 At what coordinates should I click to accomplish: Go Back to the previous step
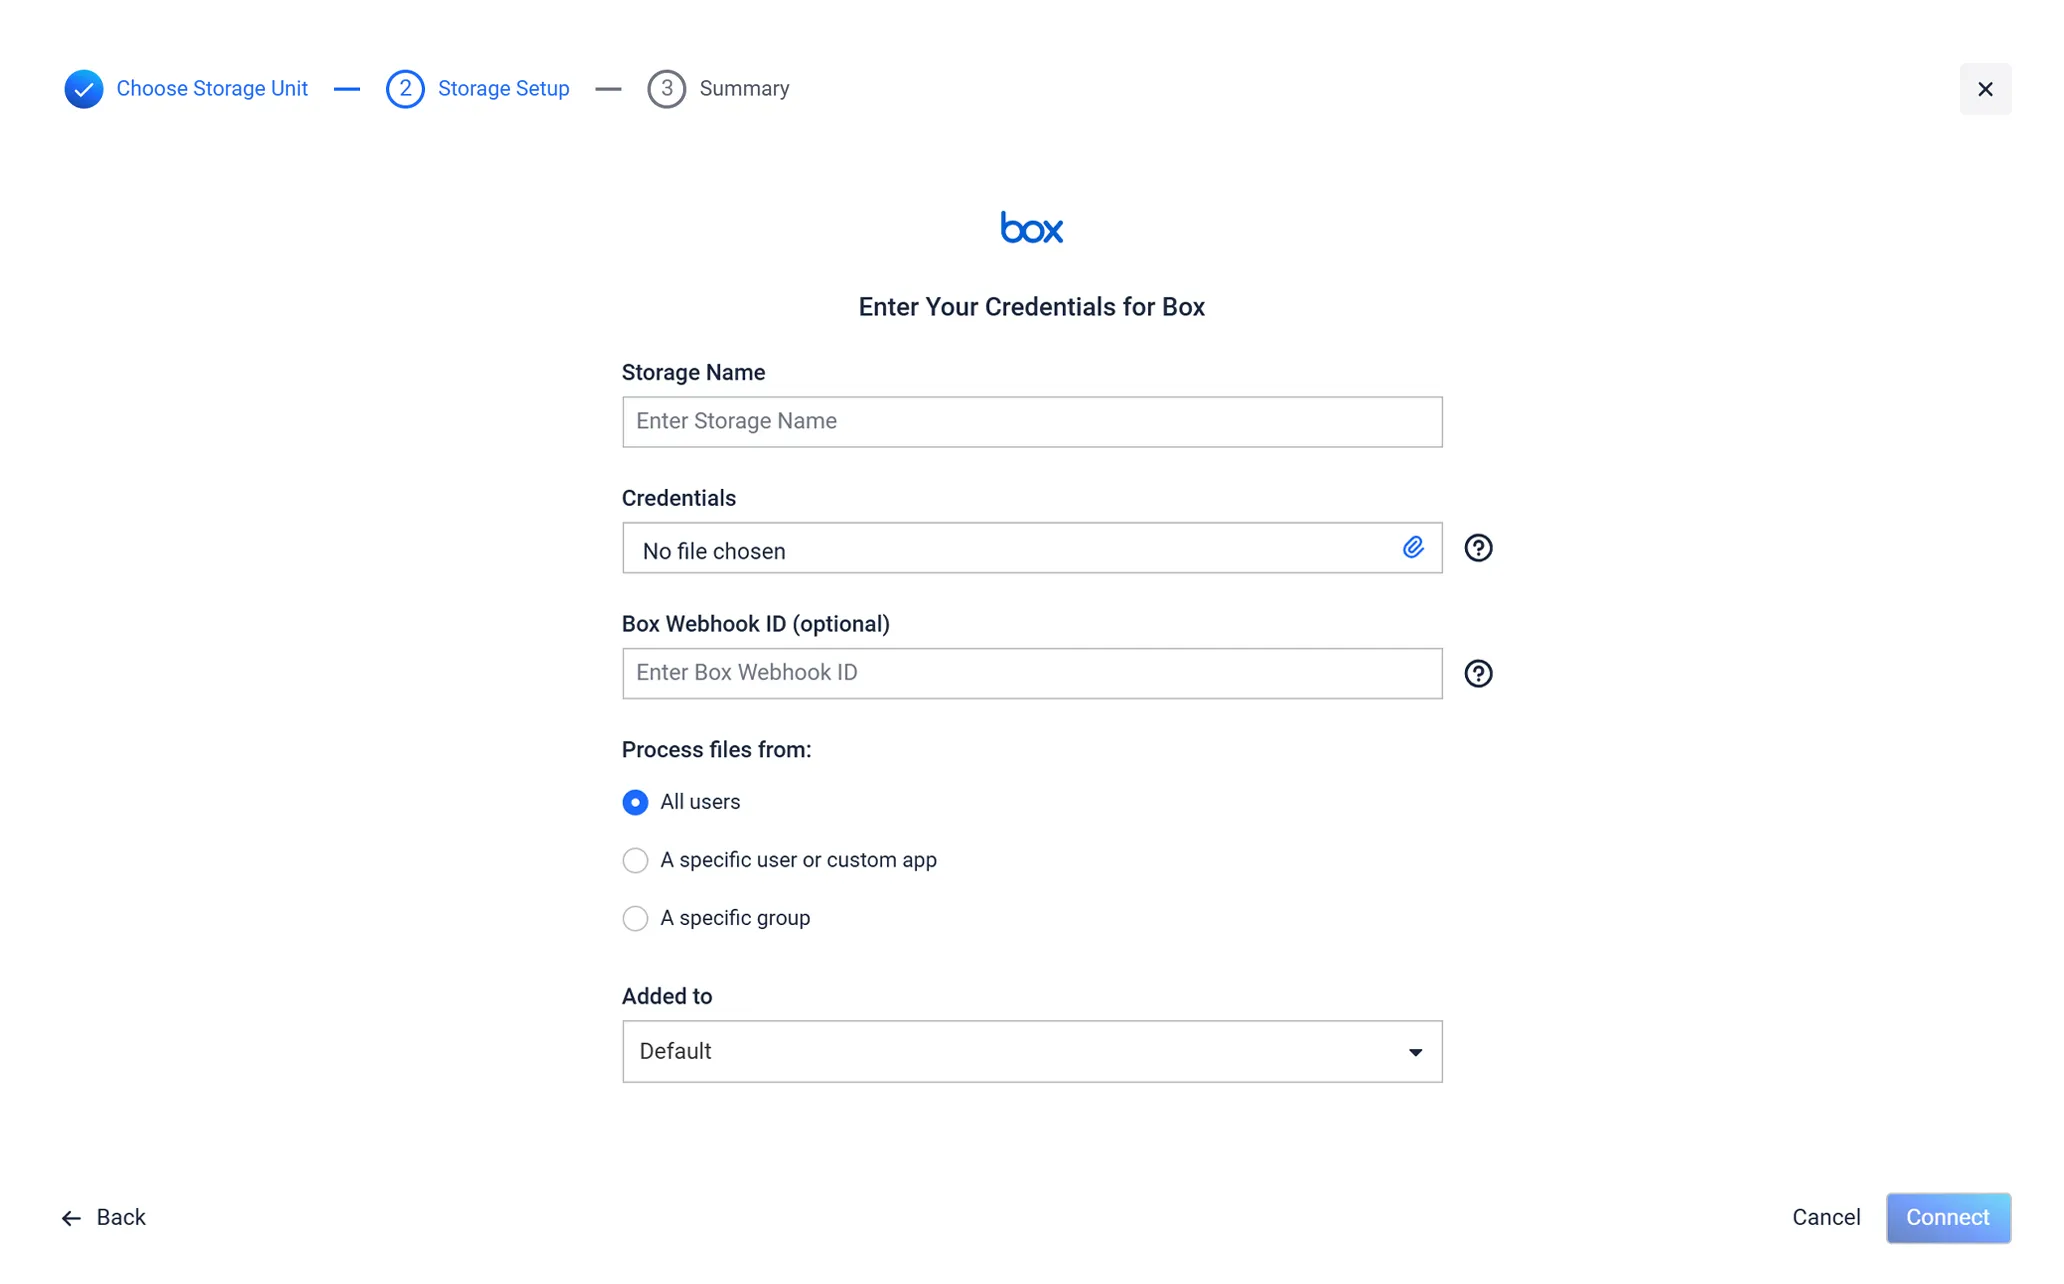point(104,1218)
